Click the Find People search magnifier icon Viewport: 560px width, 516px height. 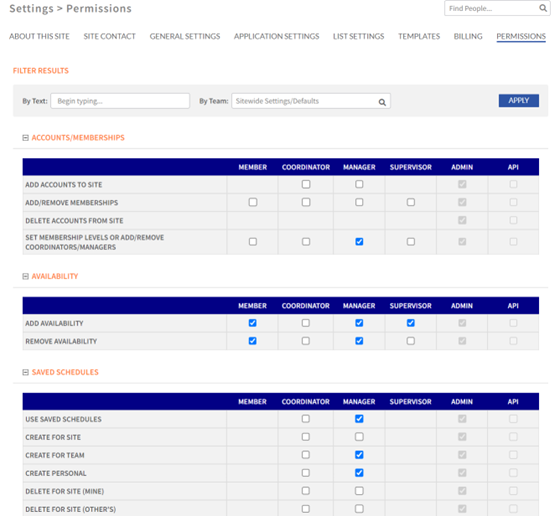pos(542,8)
